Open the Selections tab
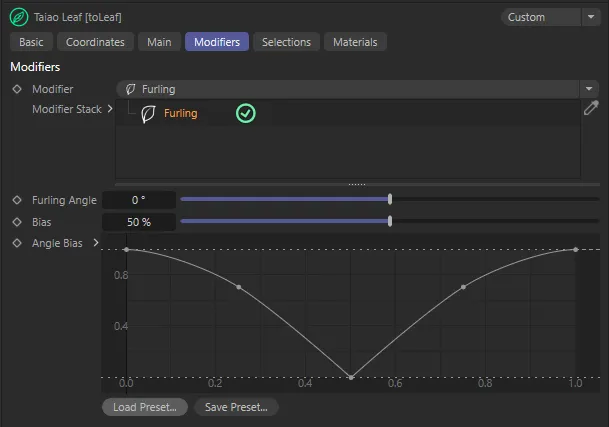This screenshot has width=609, height=427. click(286, 42)
